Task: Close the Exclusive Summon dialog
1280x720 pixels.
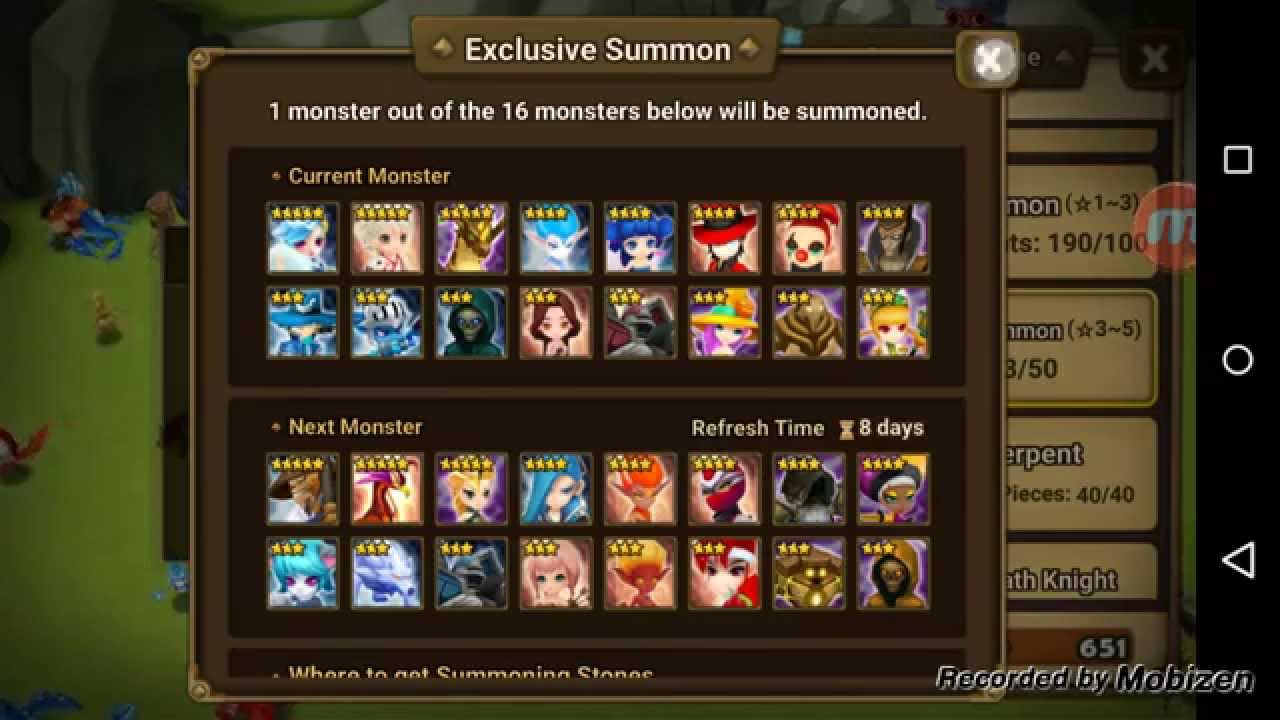Action: coord(987,60)
